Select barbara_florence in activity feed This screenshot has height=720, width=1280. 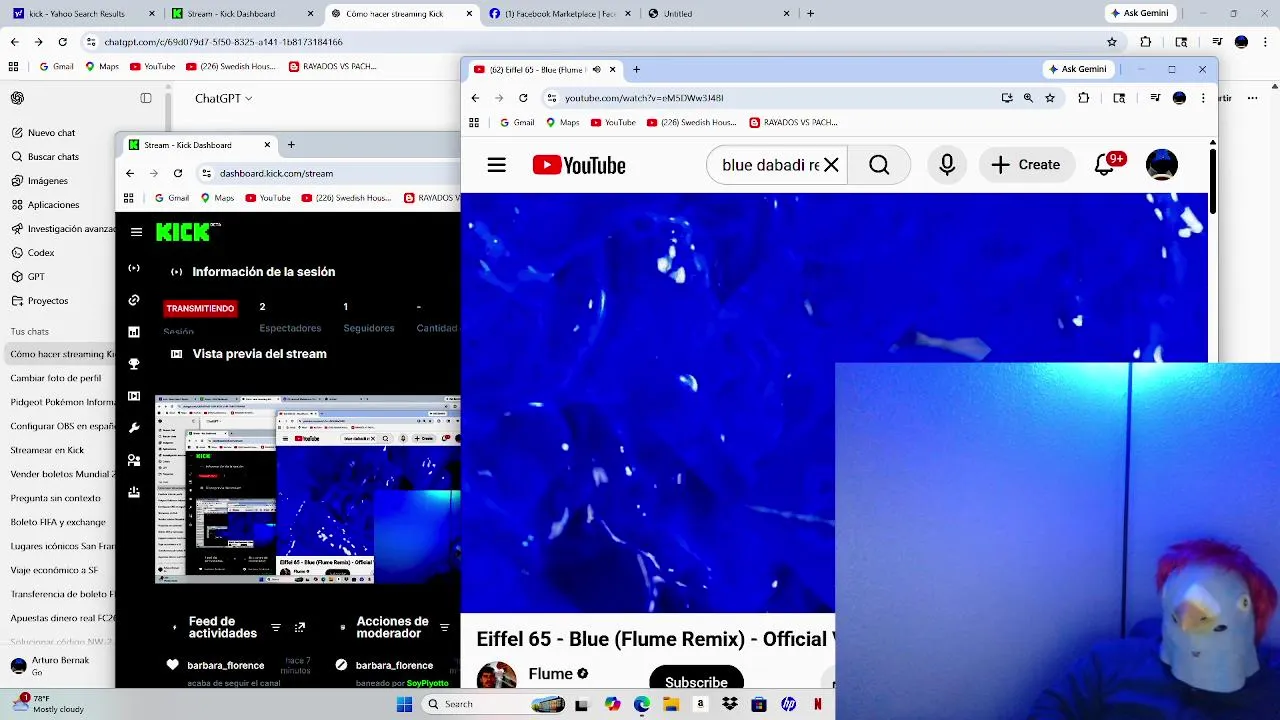click(x=226, y=665)
